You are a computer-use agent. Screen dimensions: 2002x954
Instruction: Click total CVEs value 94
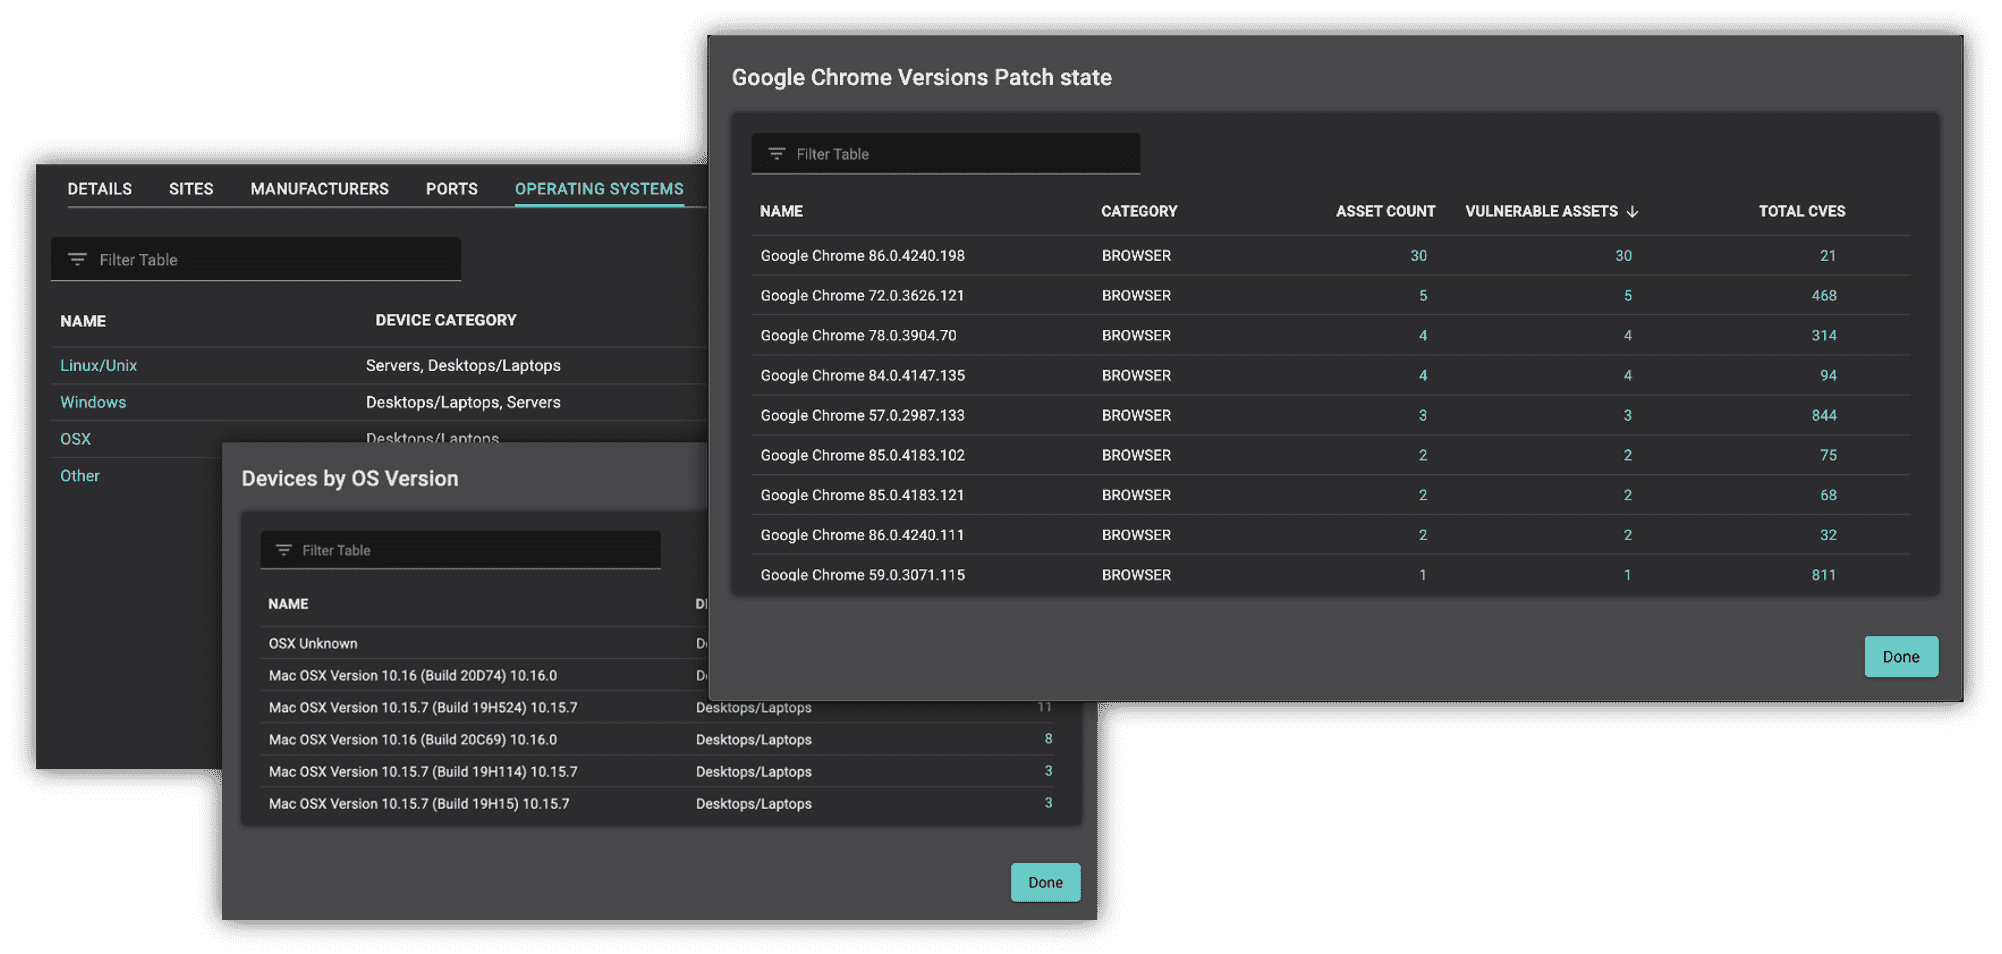tap(1828, 376)
